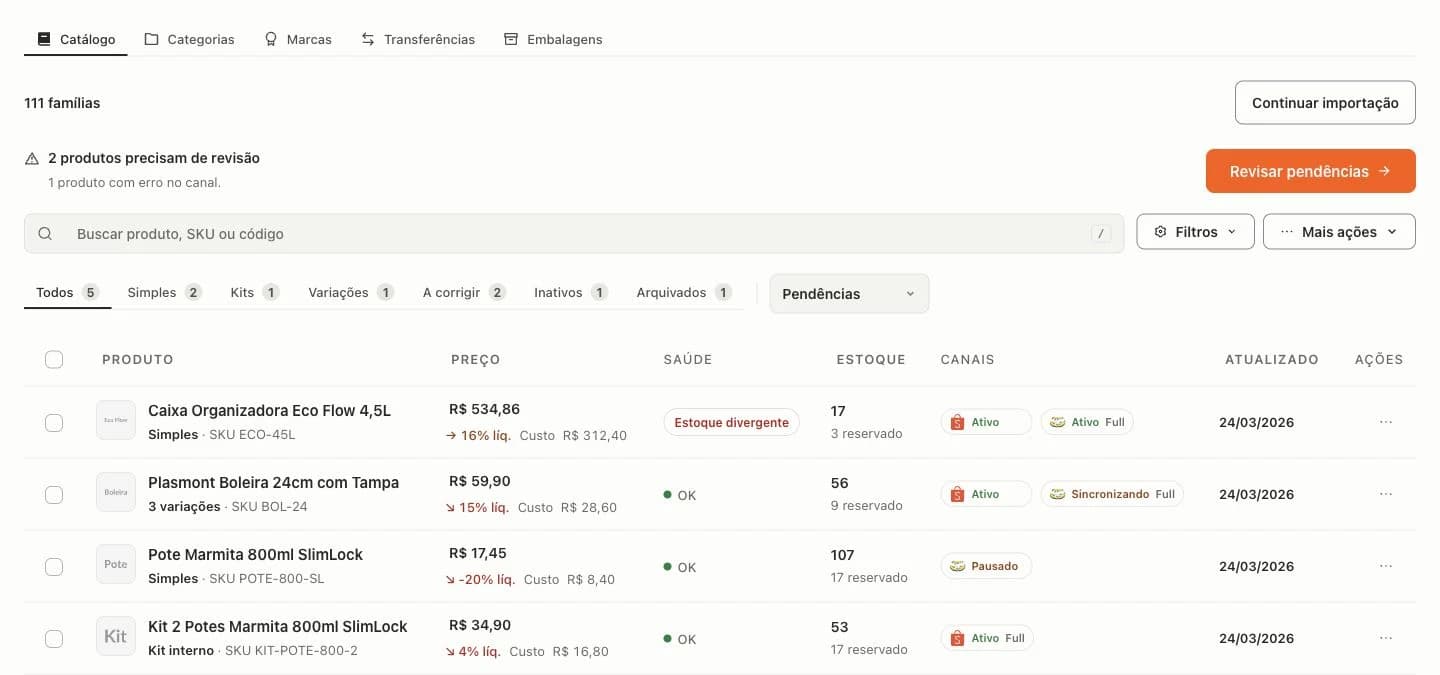
Task: Open the Filtros dropdown
Action: click(x=1195, y=231)
